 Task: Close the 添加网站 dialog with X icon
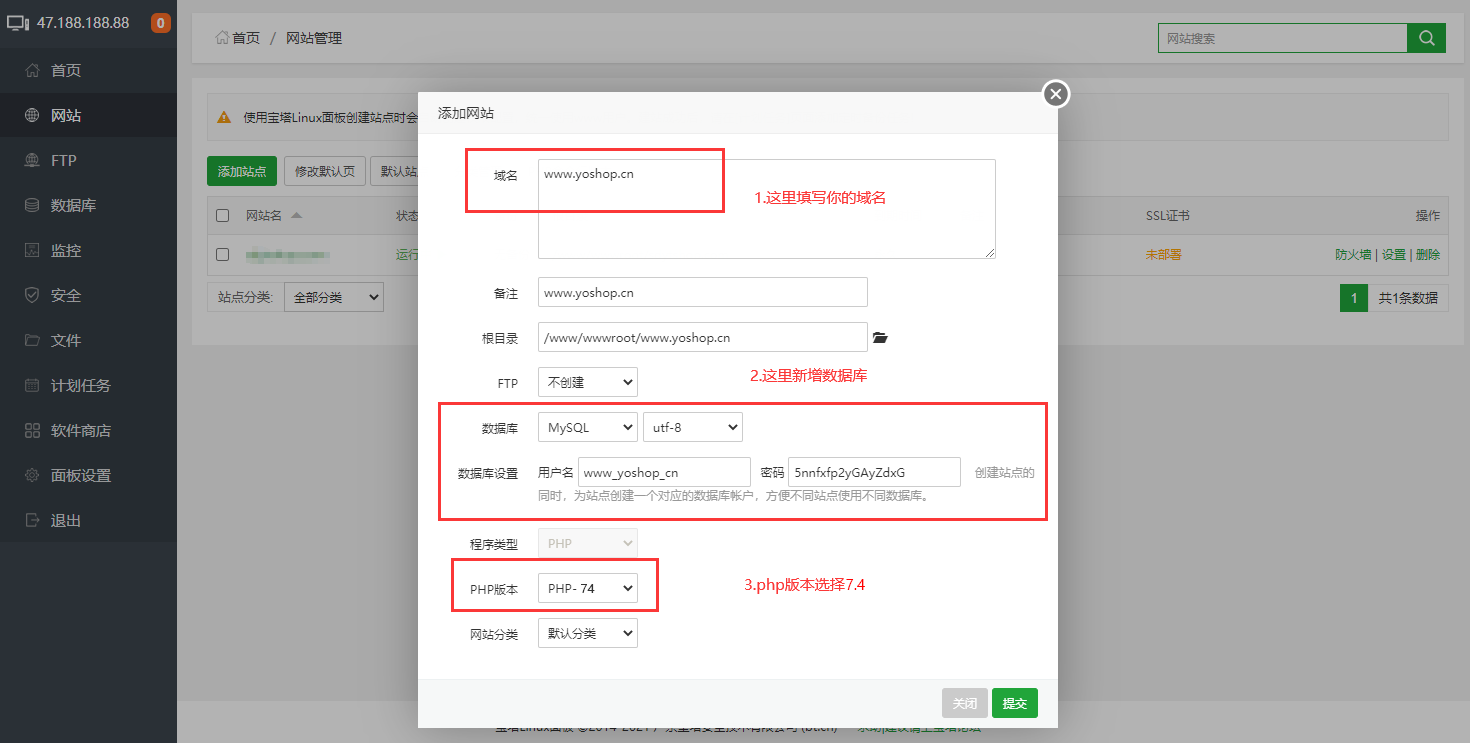(x=1056, y=94)
